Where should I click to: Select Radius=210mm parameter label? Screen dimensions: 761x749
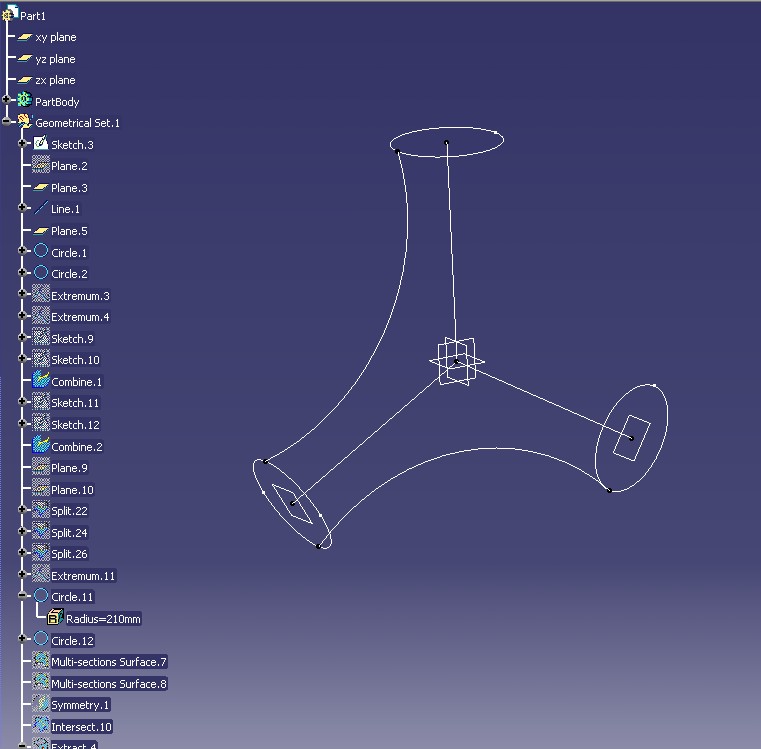103,619
